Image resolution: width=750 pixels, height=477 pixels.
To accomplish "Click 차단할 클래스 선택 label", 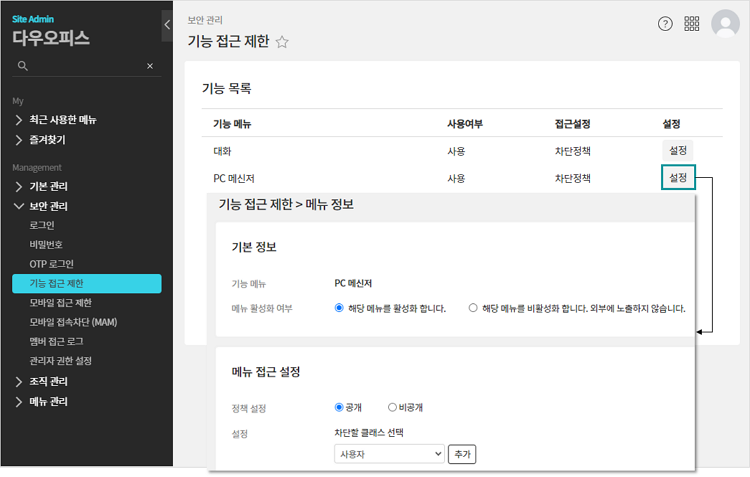I will coord(369,433).
